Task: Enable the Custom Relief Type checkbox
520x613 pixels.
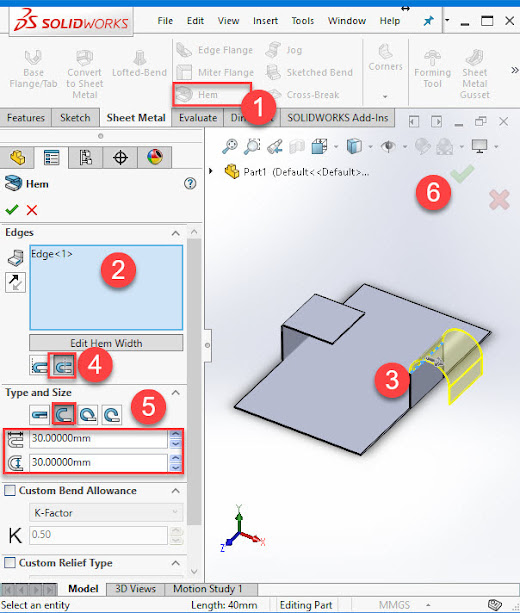Action: pos(10,563)
